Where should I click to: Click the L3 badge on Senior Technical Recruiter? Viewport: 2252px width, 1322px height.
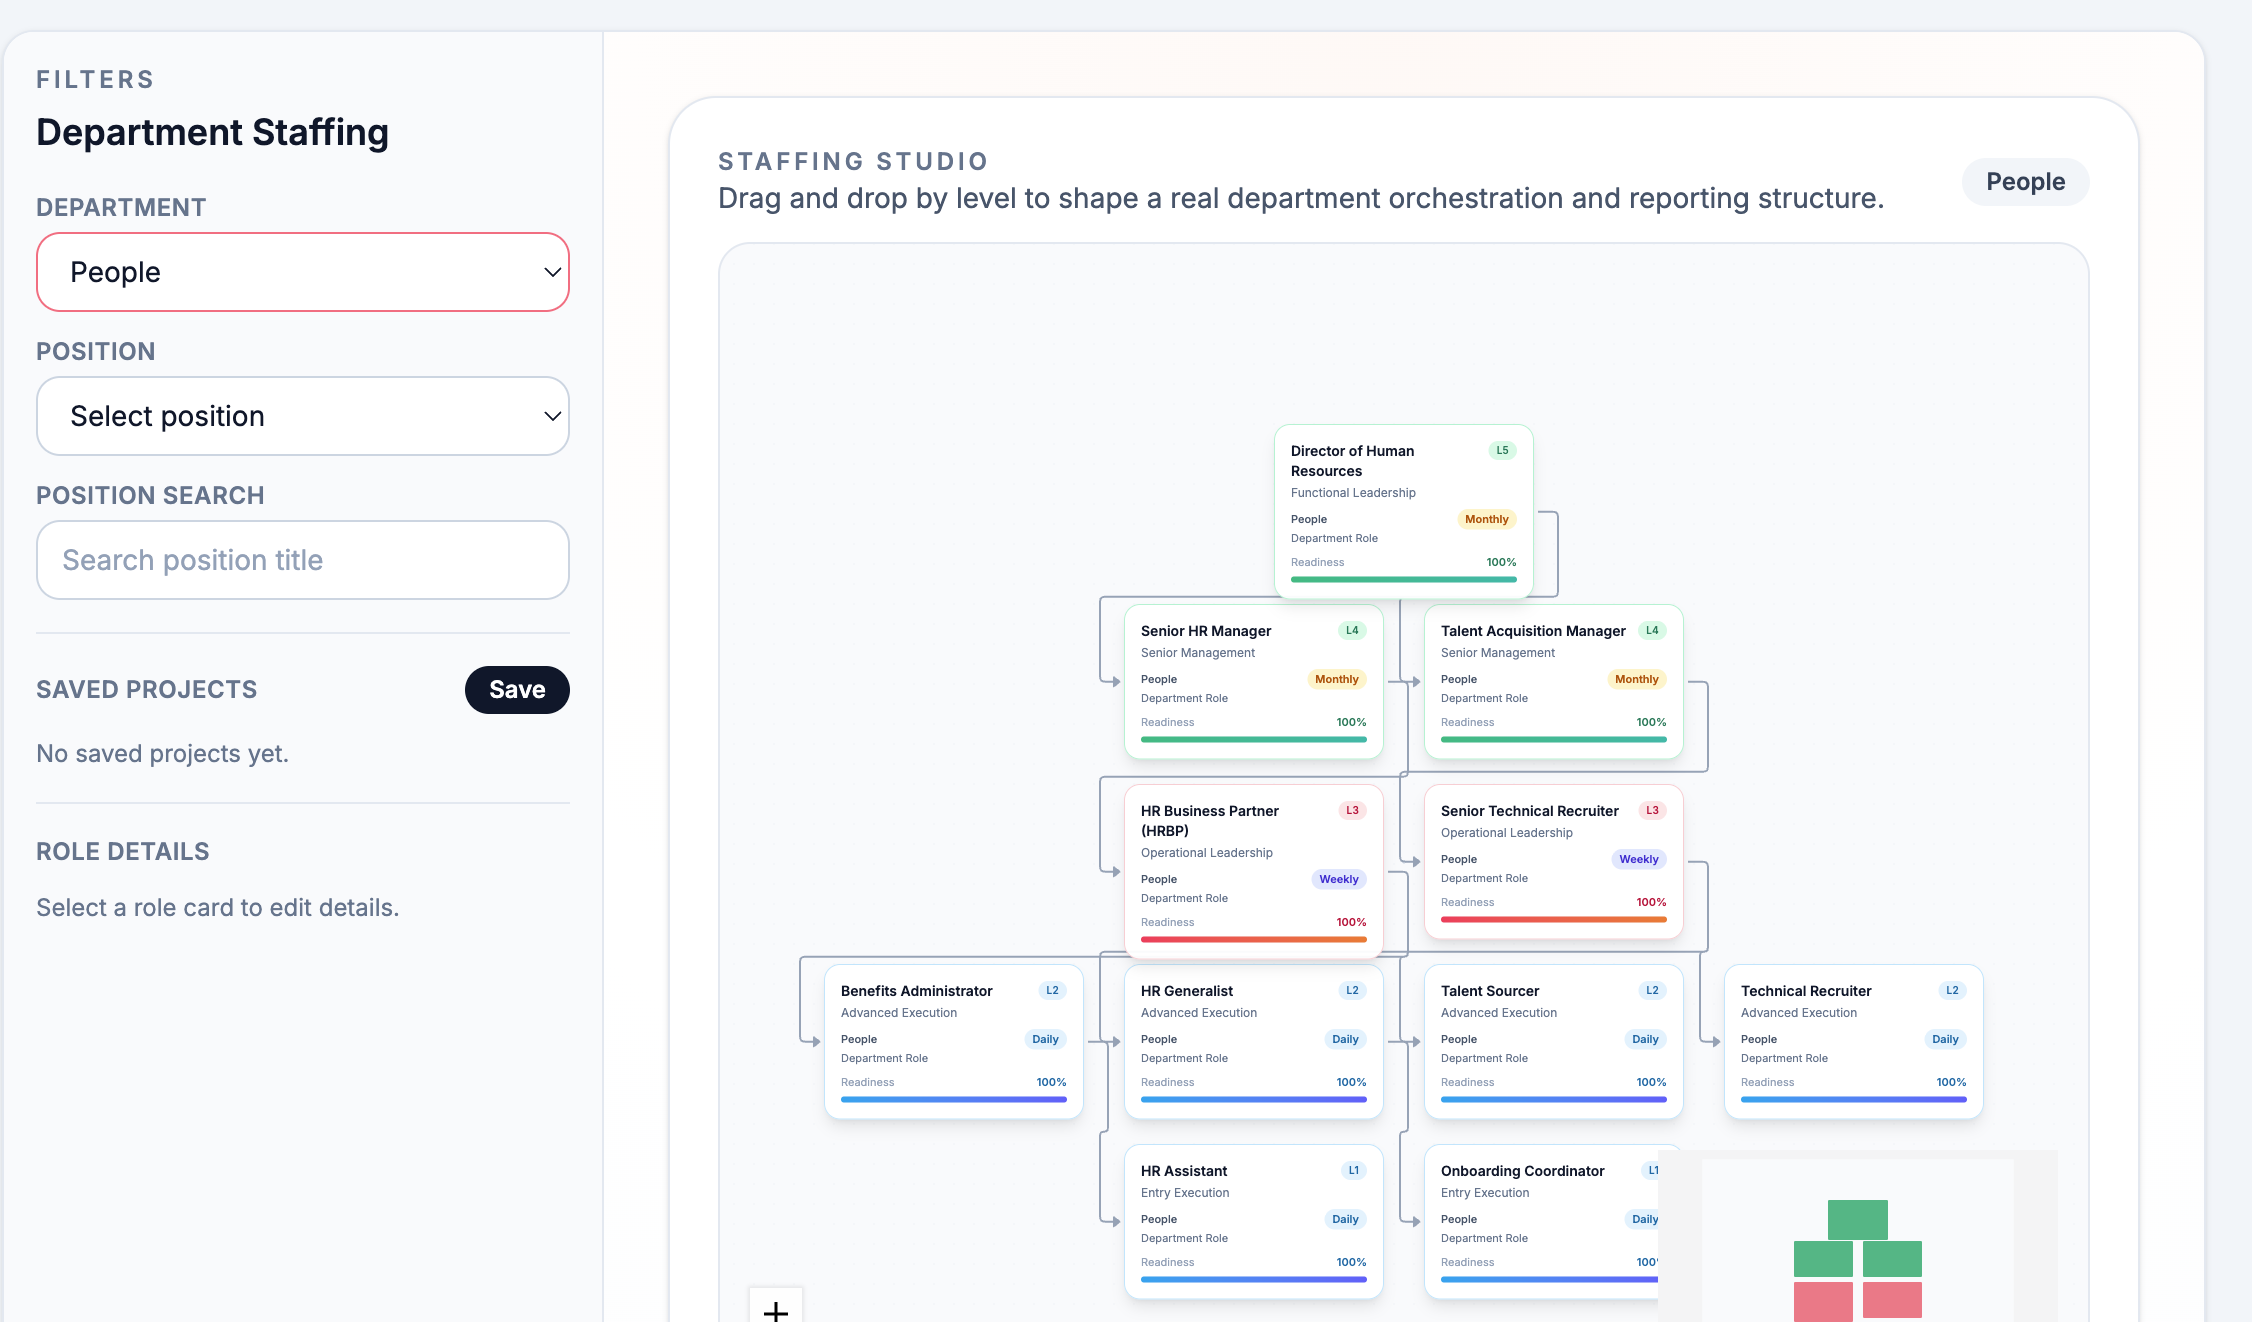tap(1653, 810)
